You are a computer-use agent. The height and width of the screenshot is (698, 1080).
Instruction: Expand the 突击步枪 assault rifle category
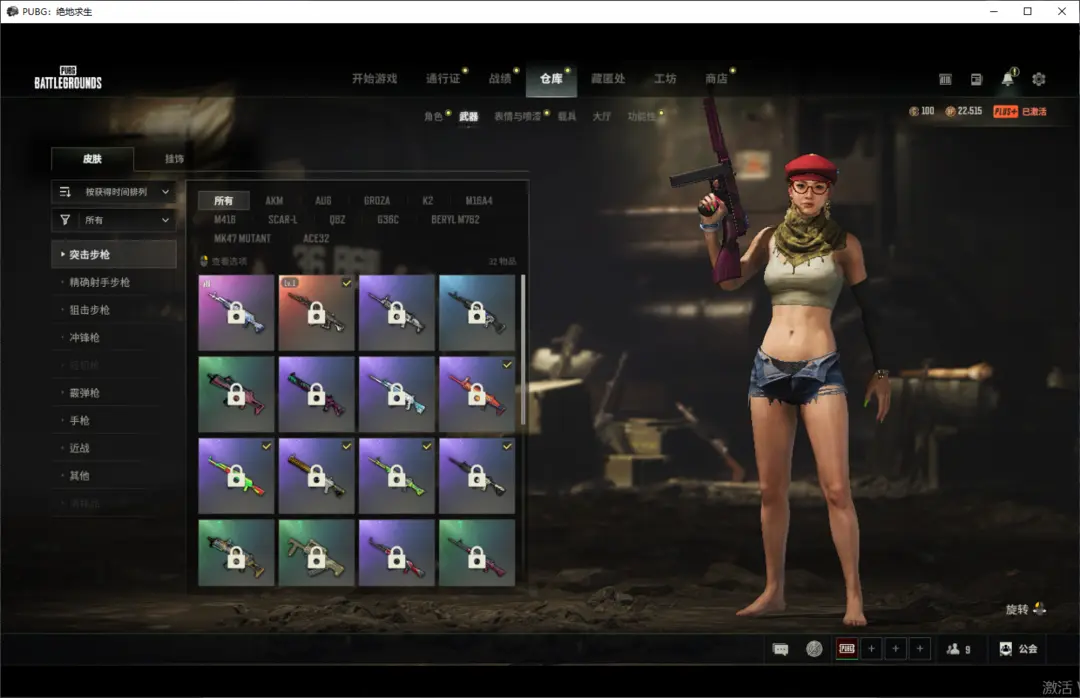coord(113,255)
